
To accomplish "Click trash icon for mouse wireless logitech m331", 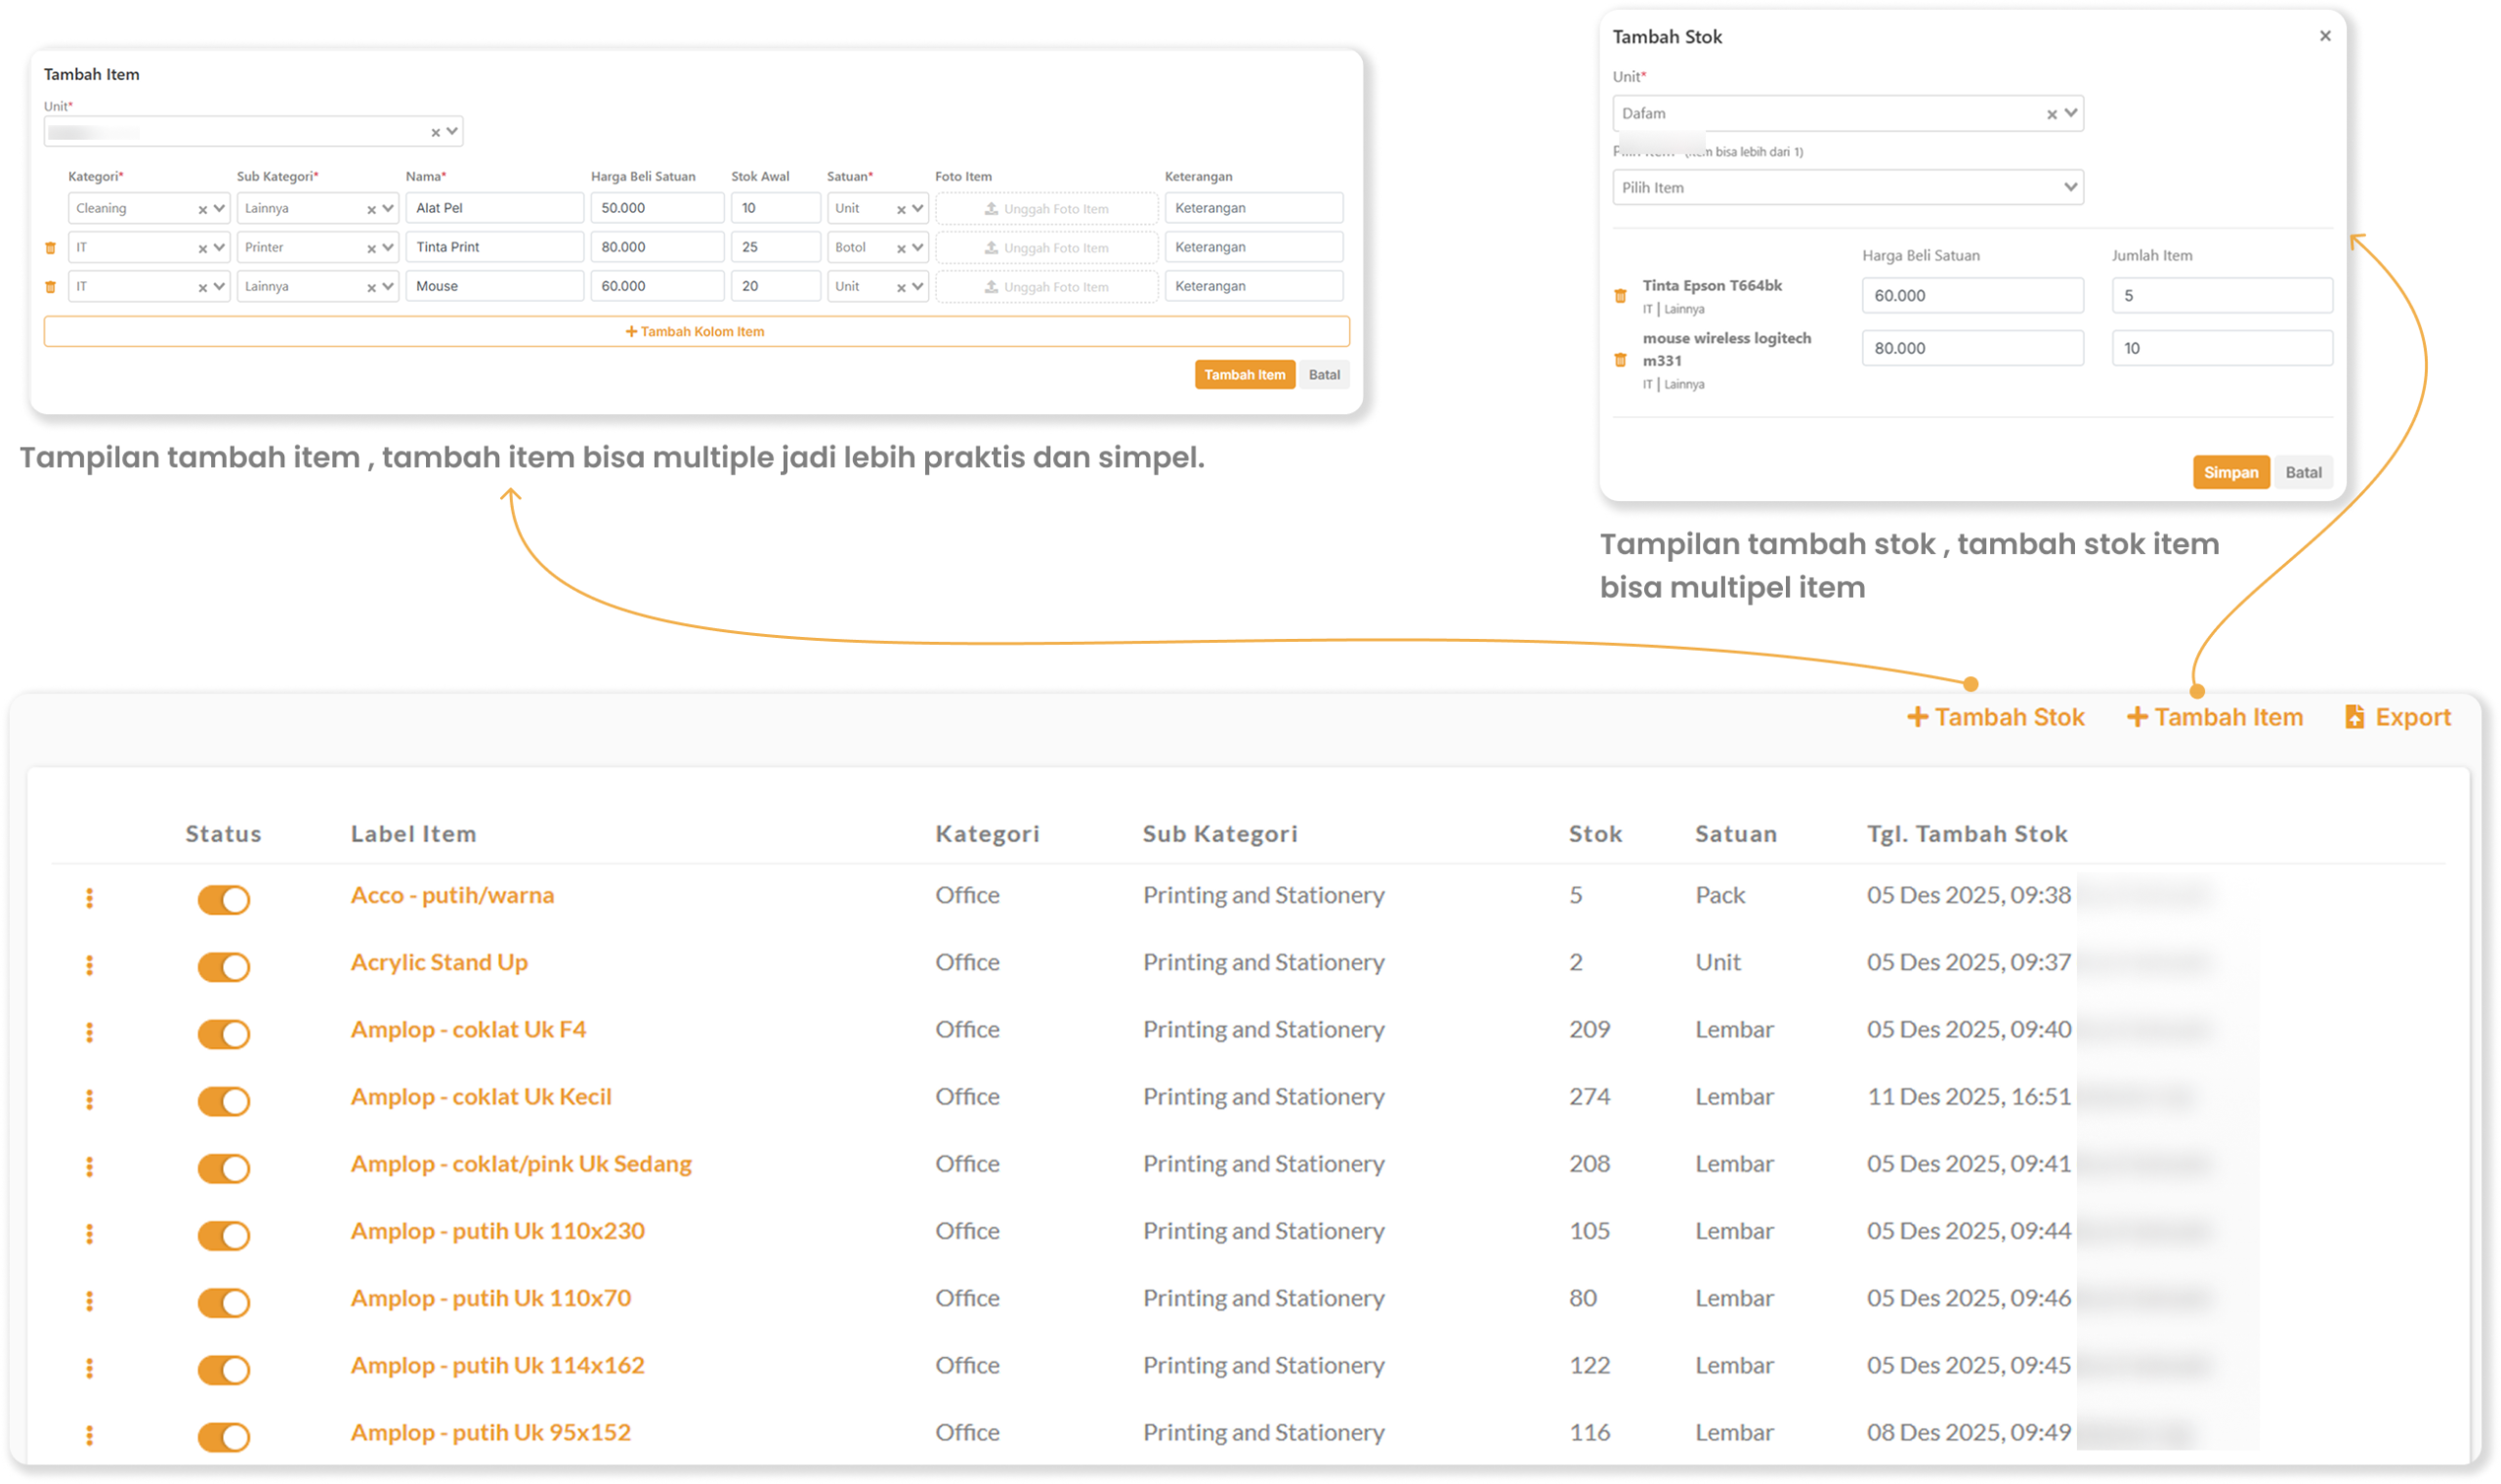I will (x=1620, y=360).
